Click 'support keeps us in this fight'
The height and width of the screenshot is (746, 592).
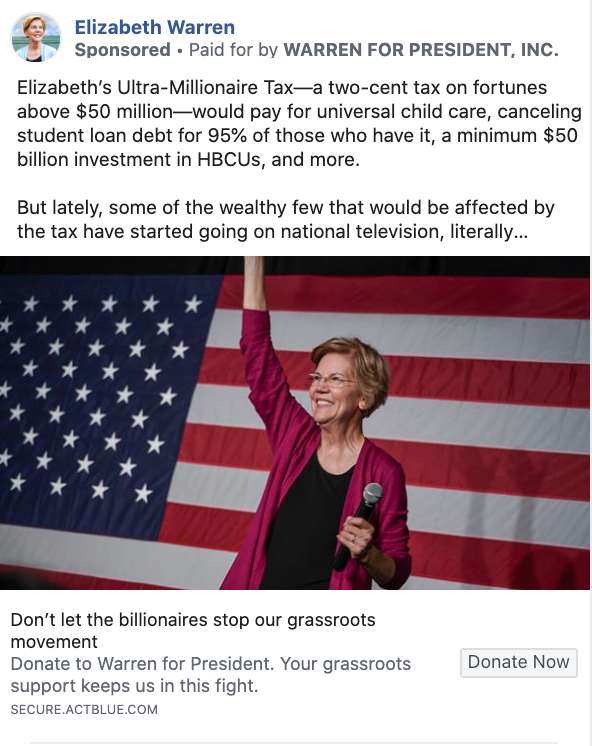tap(134, 686)
